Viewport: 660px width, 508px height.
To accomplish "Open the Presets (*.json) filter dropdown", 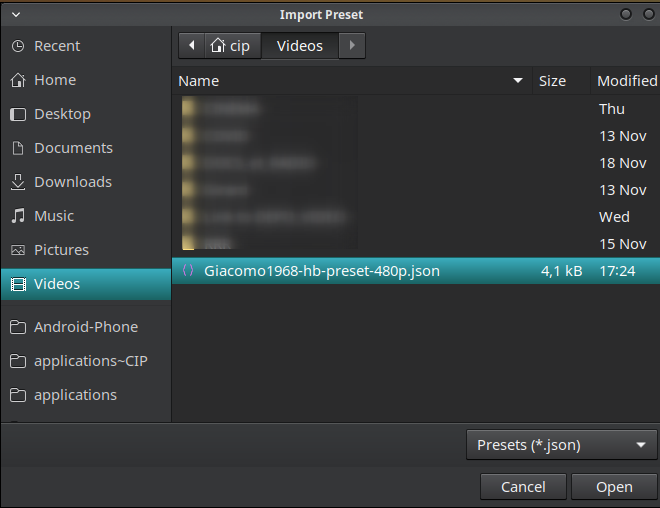I will pos(562,445).
